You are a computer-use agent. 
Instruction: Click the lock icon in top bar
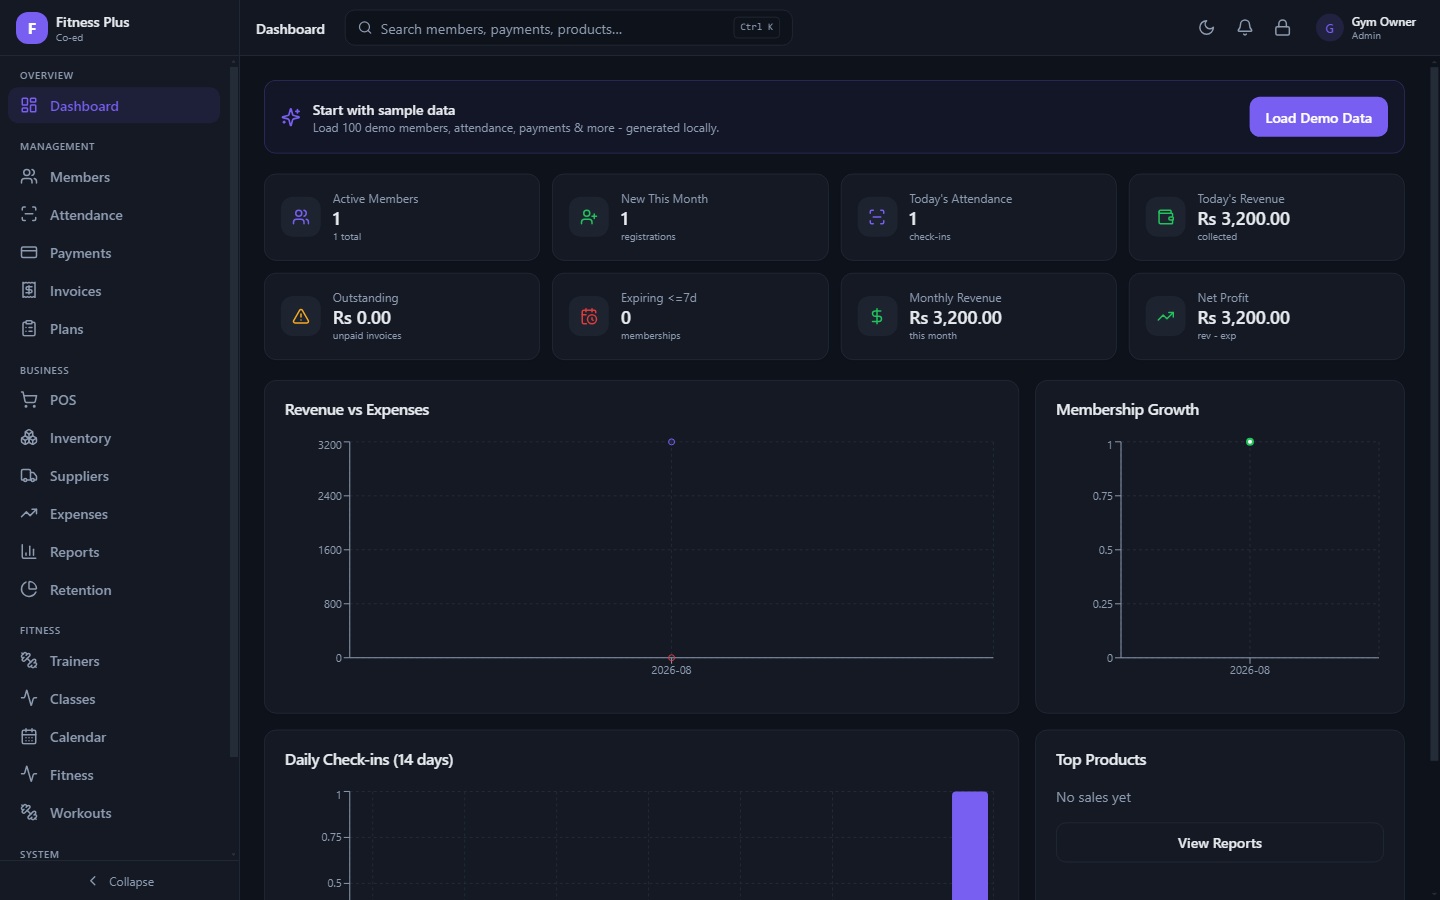click(x=1283, y=28)
